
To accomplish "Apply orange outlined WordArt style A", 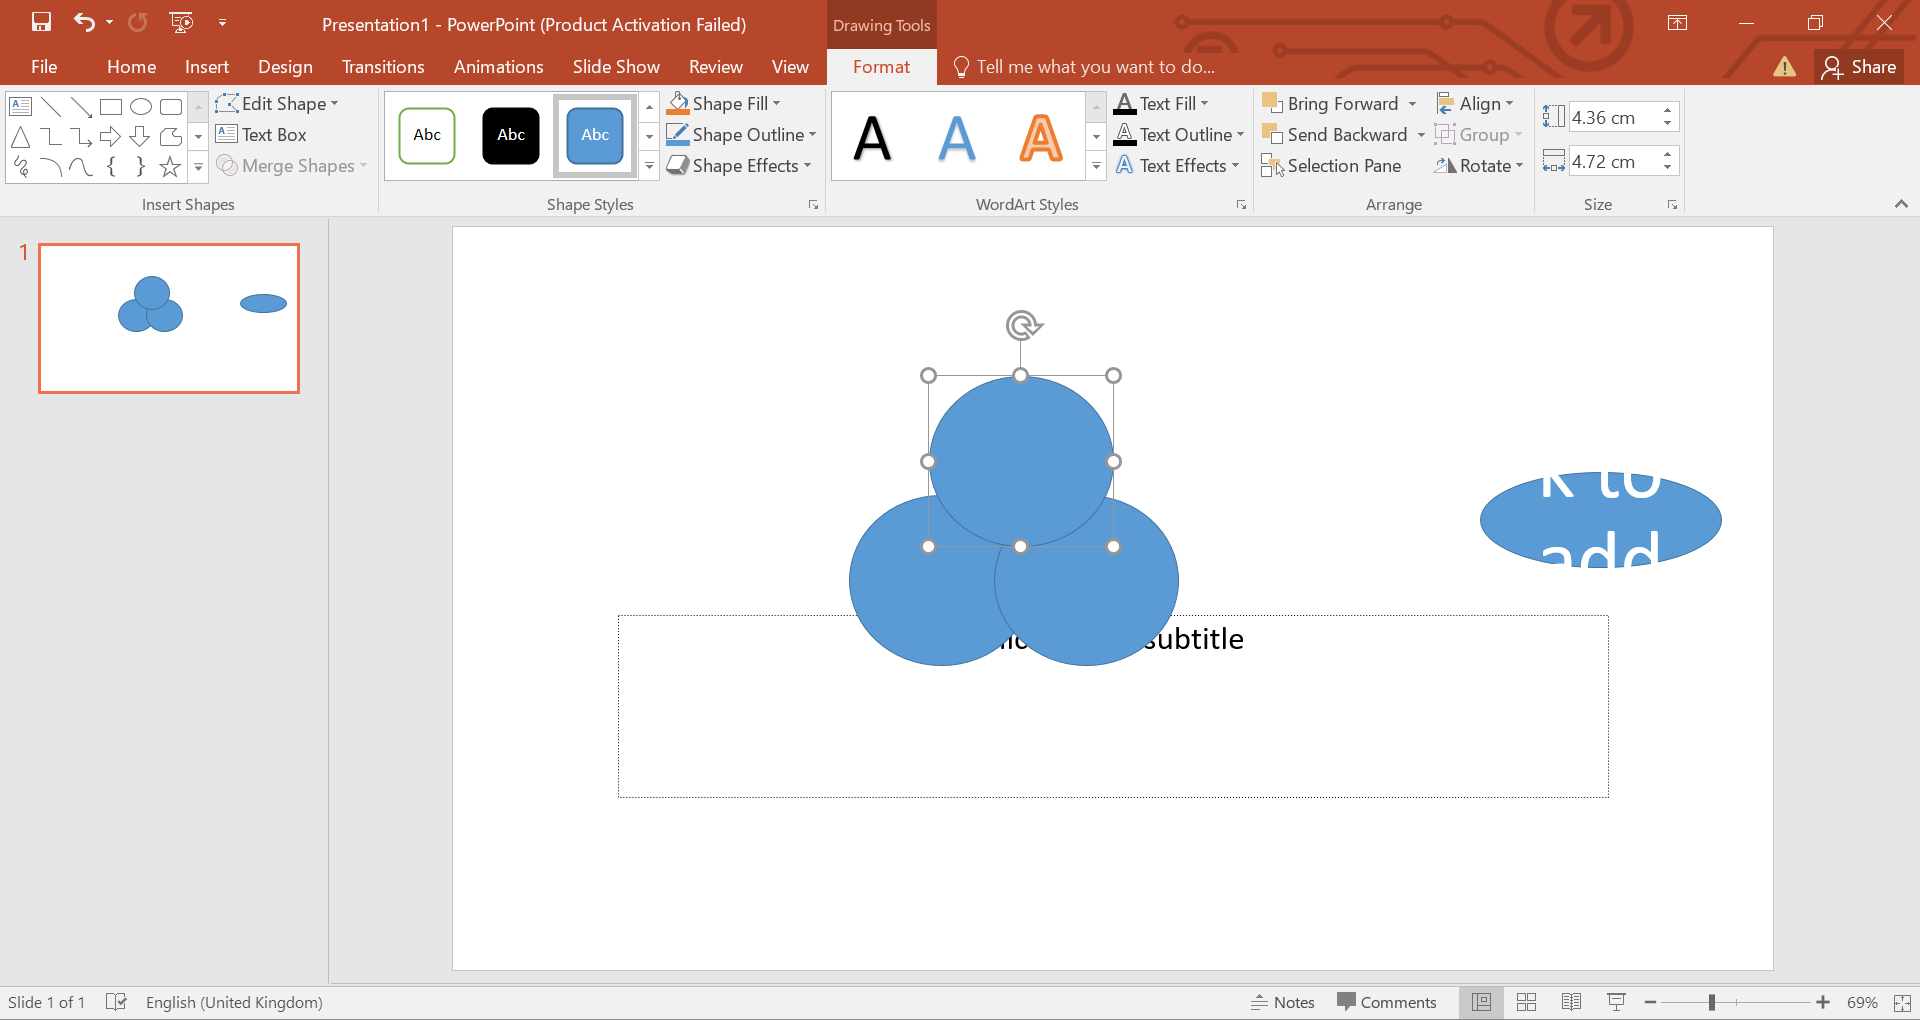I will coord(1041,138).
